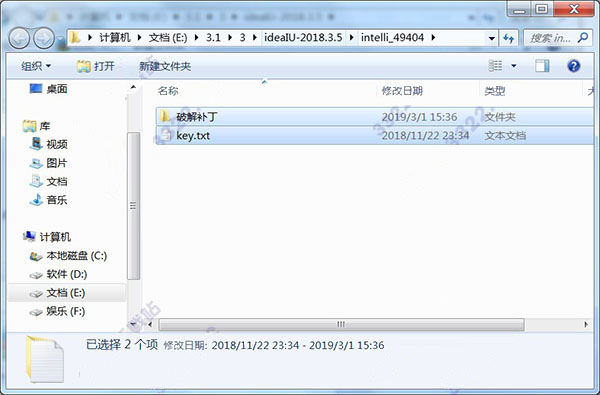Viewport: 600px width, 395px height.
Task: Click 文本文档 type cell
Action: click(x=505, y=135)
